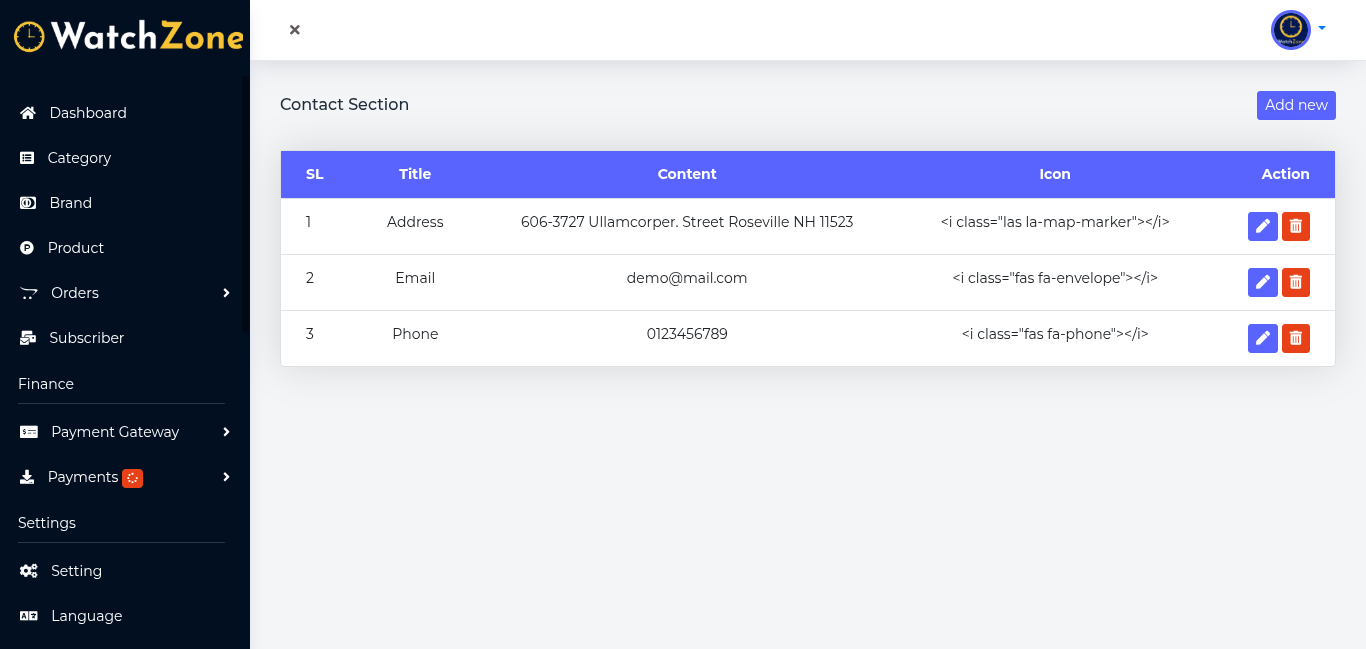The height and width of the screenshot is (649, 1366).
Task: Click the edit pencil icon for Address row
Action: click(x=1263, y=227)
